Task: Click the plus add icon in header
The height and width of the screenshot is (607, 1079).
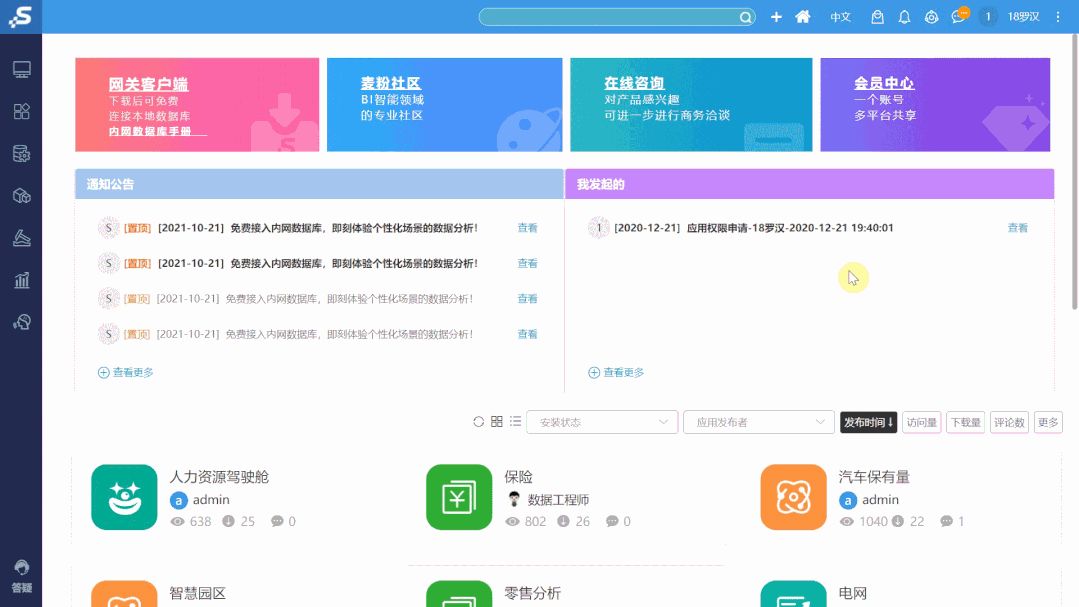Action: [x=776, y=17]
